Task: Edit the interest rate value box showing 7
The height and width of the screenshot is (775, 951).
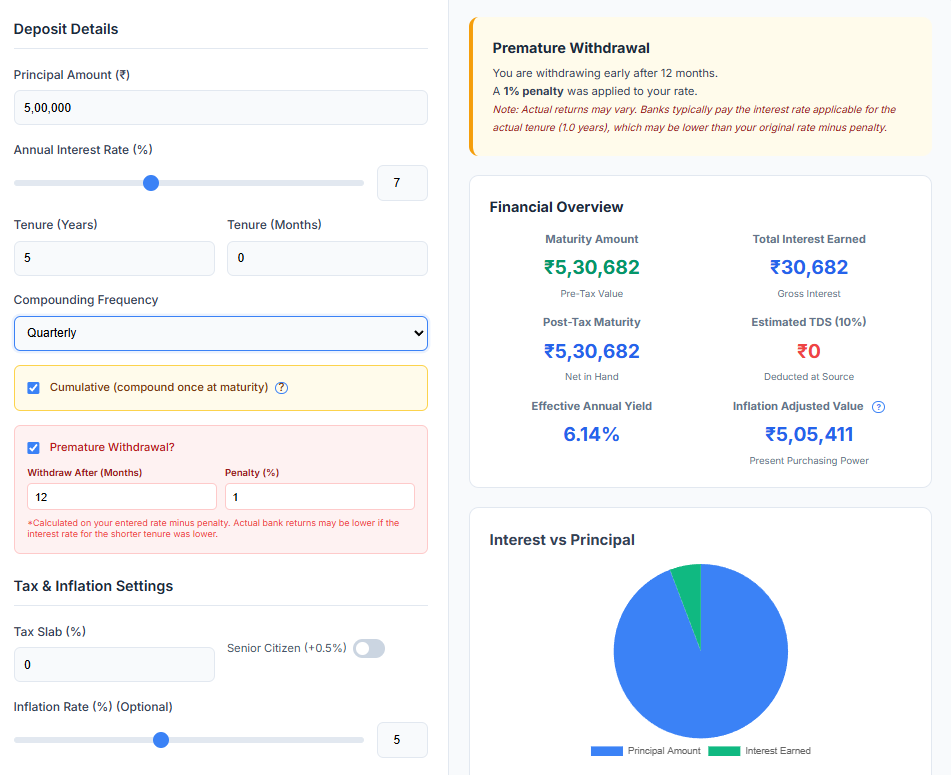Action: [x=402, y=183]
